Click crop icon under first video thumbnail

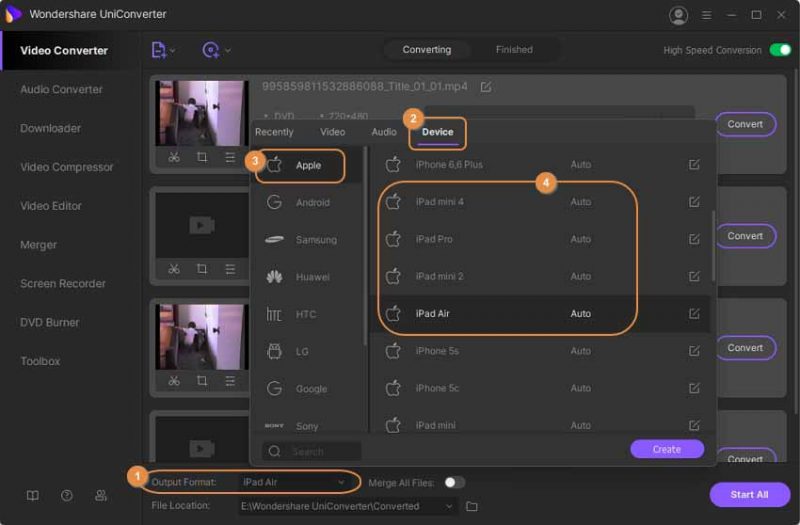[202, 157]
